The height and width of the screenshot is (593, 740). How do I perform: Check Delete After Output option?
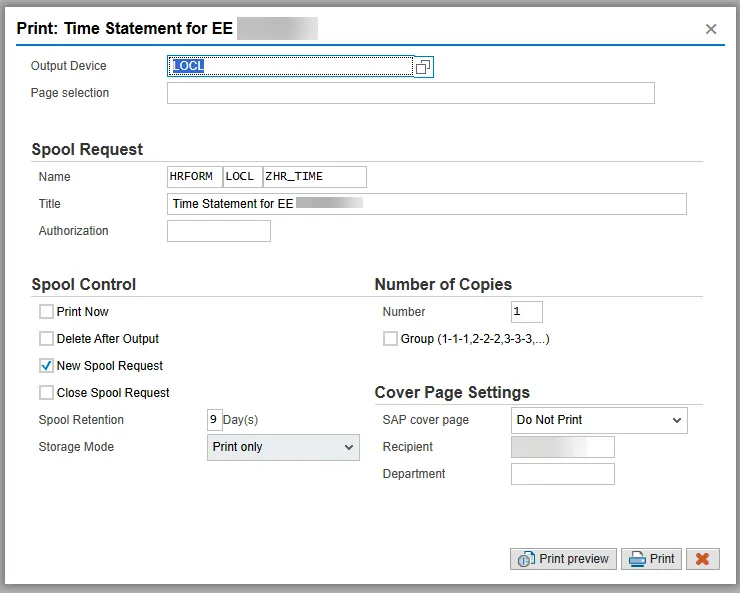tap(47, 339)
